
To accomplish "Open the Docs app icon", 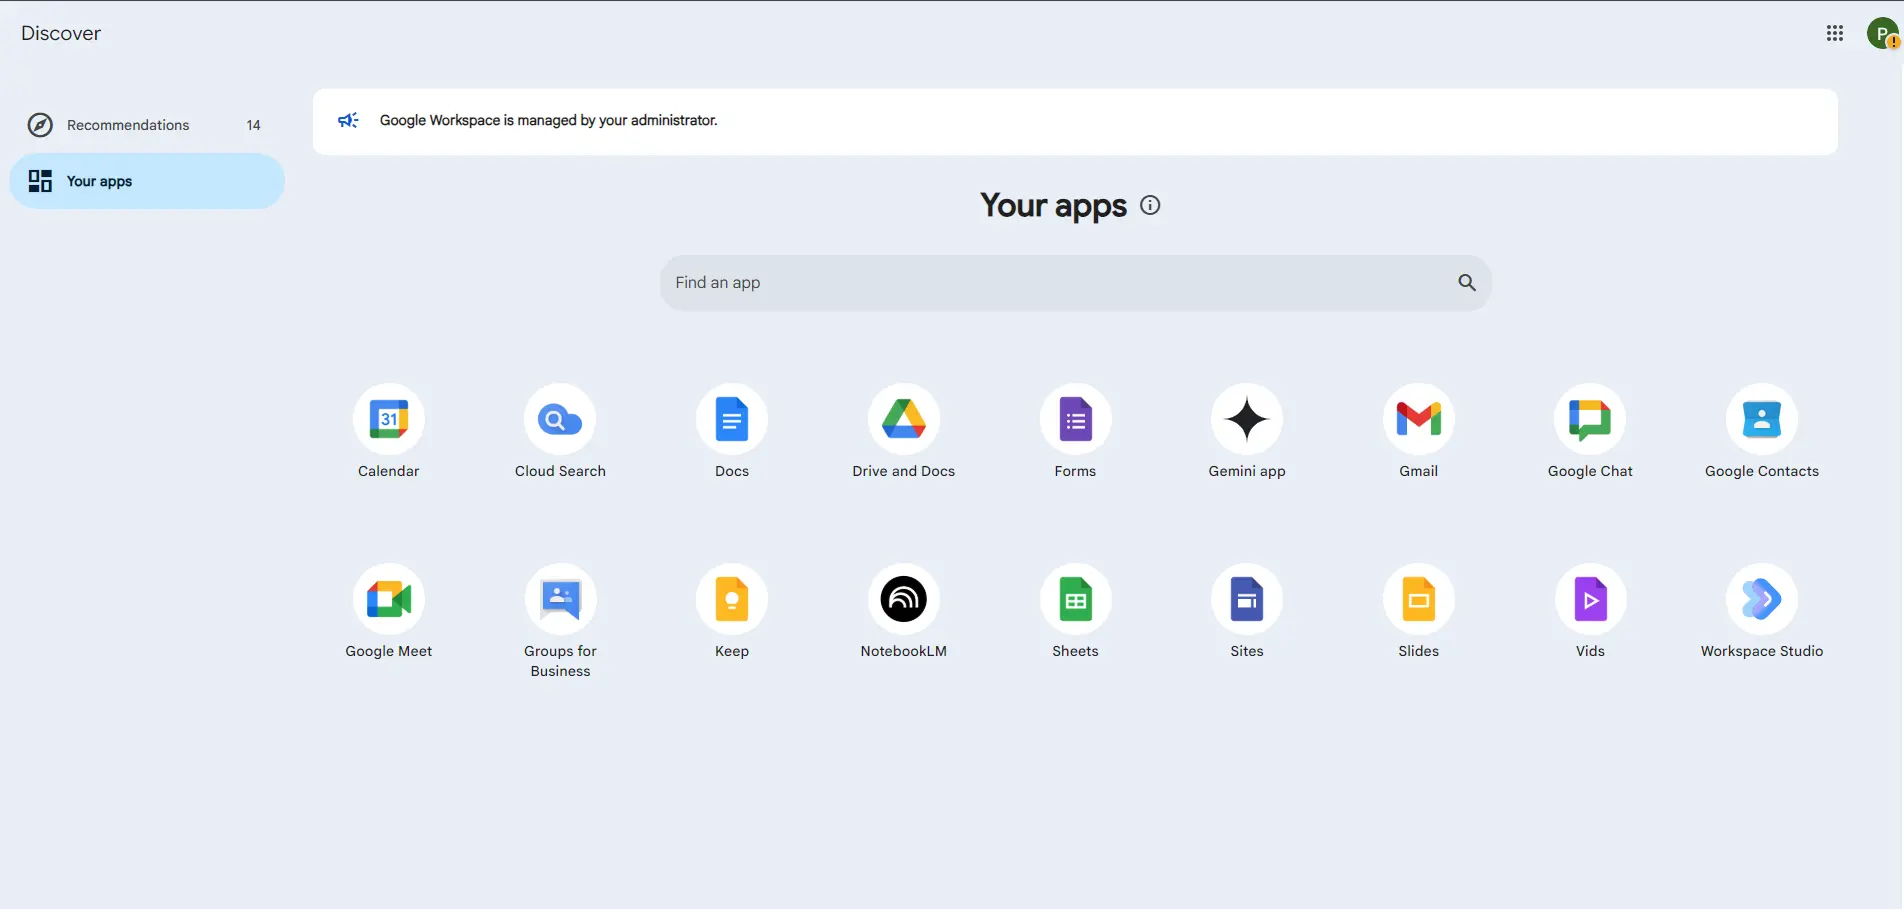I will pos(732,419).
